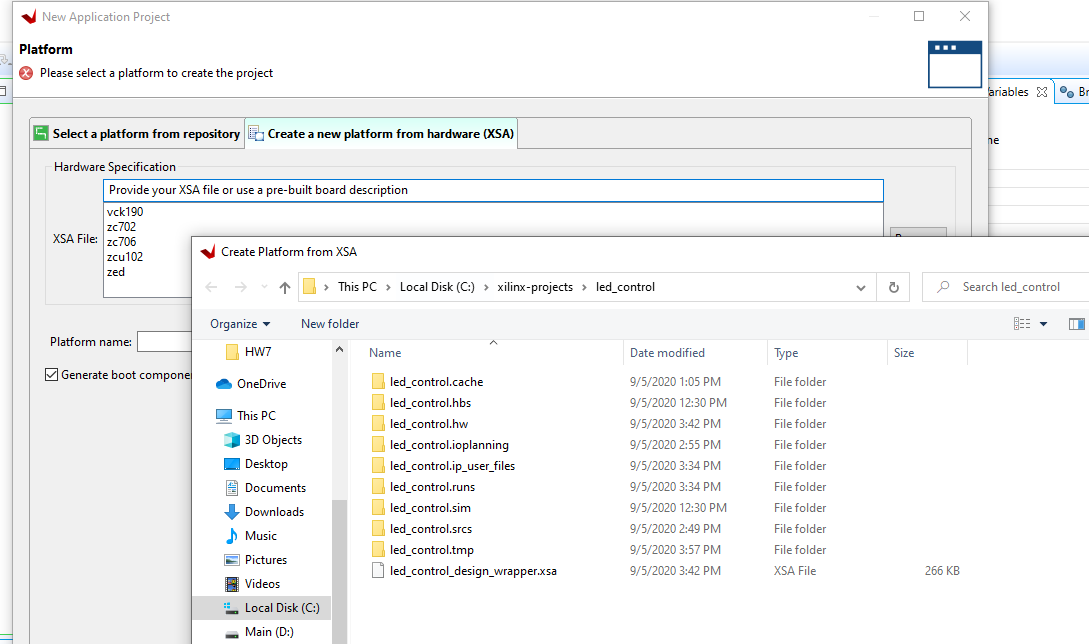Switch to 'Create a new platform from hardware (XSA)' tab
Image resolution: width=1089 pixels, height=644 pixels.
click(381, 133)
